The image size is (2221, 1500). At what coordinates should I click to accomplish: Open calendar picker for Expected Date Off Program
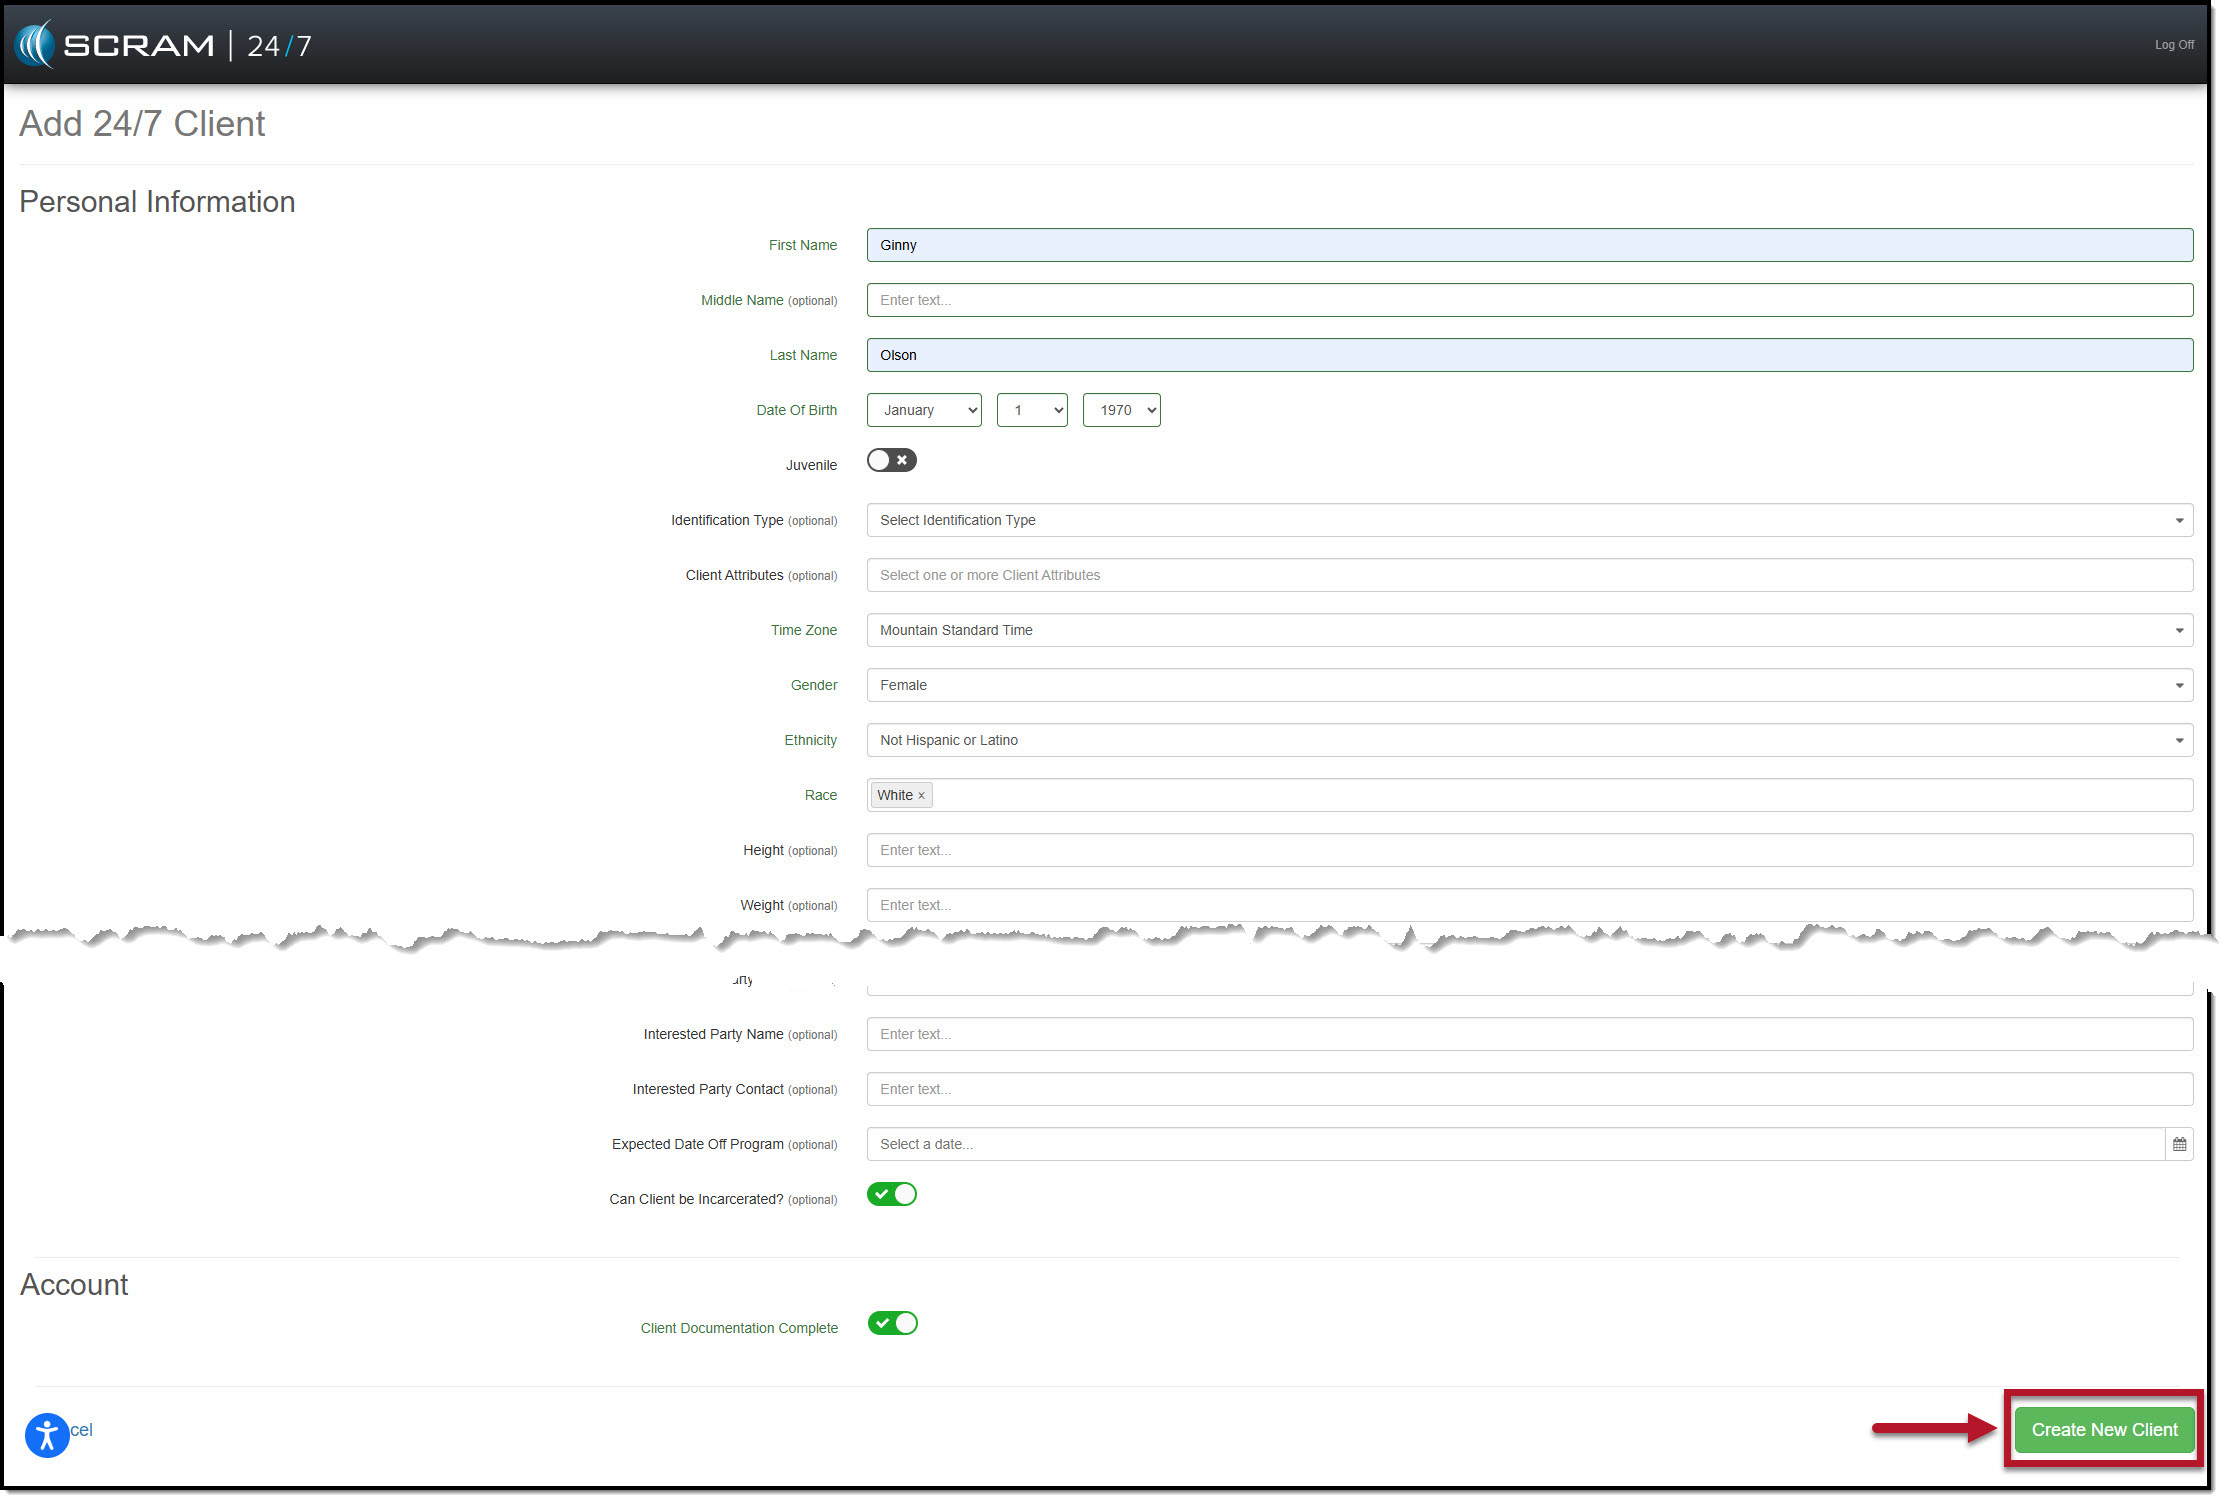coord(2179,1144)
